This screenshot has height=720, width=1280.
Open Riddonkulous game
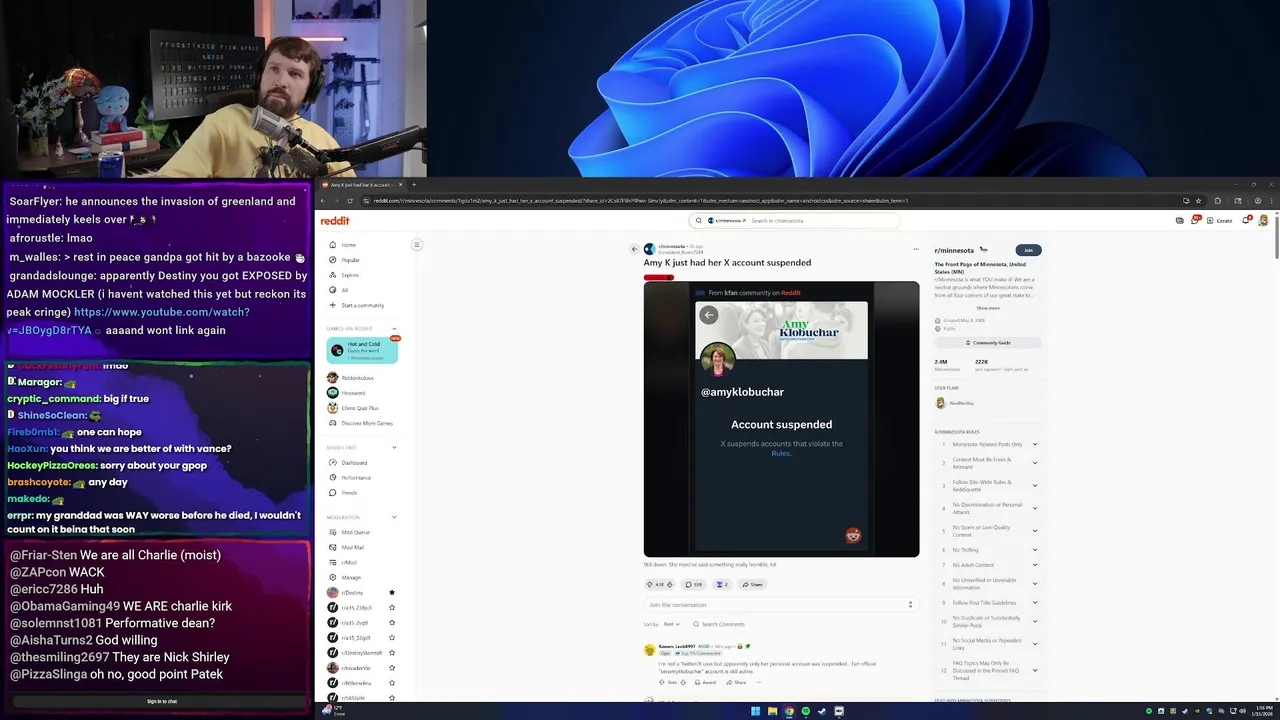tap(357, 378)
